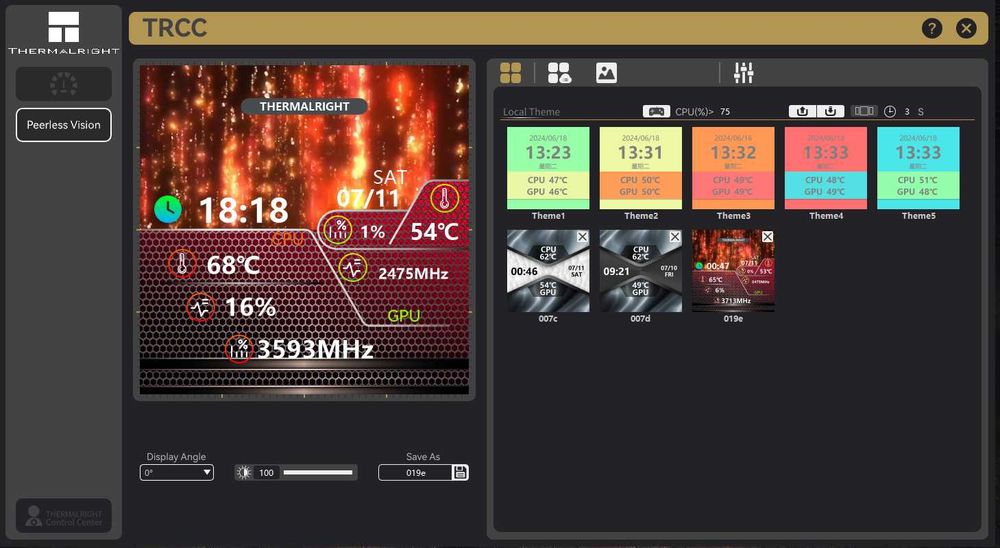Open the cloud themes tab
Viewport: 1000px width, 548px height.
pyautogui.click(x=559, y=73)
